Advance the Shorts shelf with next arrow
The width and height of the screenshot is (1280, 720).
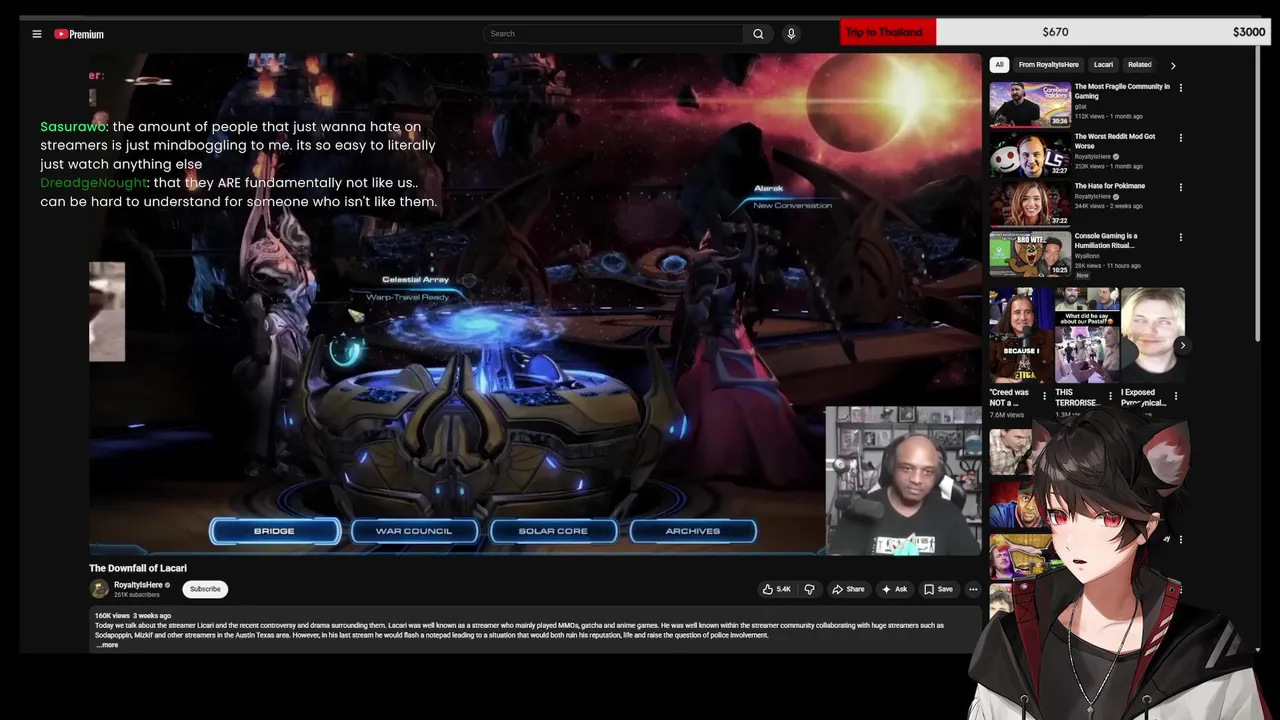1182,346
